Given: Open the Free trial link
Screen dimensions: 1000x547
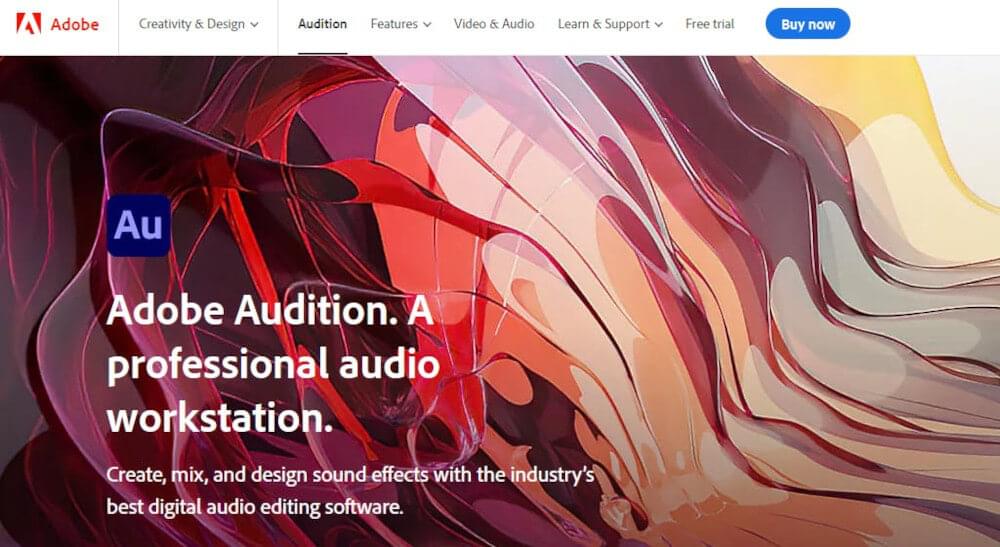Looking at the screenshot, I should click(710, 24).
